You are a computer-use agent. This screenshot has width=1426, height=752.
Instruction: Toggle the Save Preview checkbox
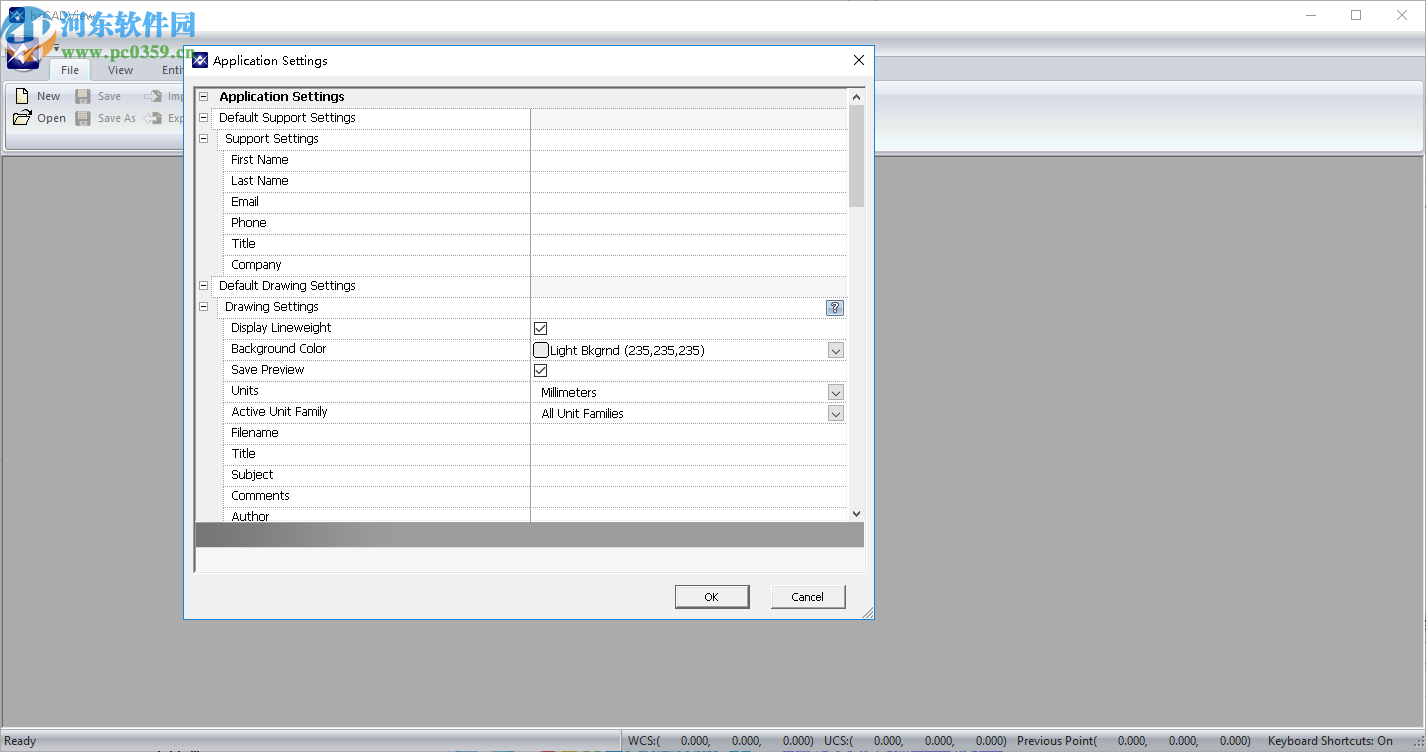click(x=541, y=370)
